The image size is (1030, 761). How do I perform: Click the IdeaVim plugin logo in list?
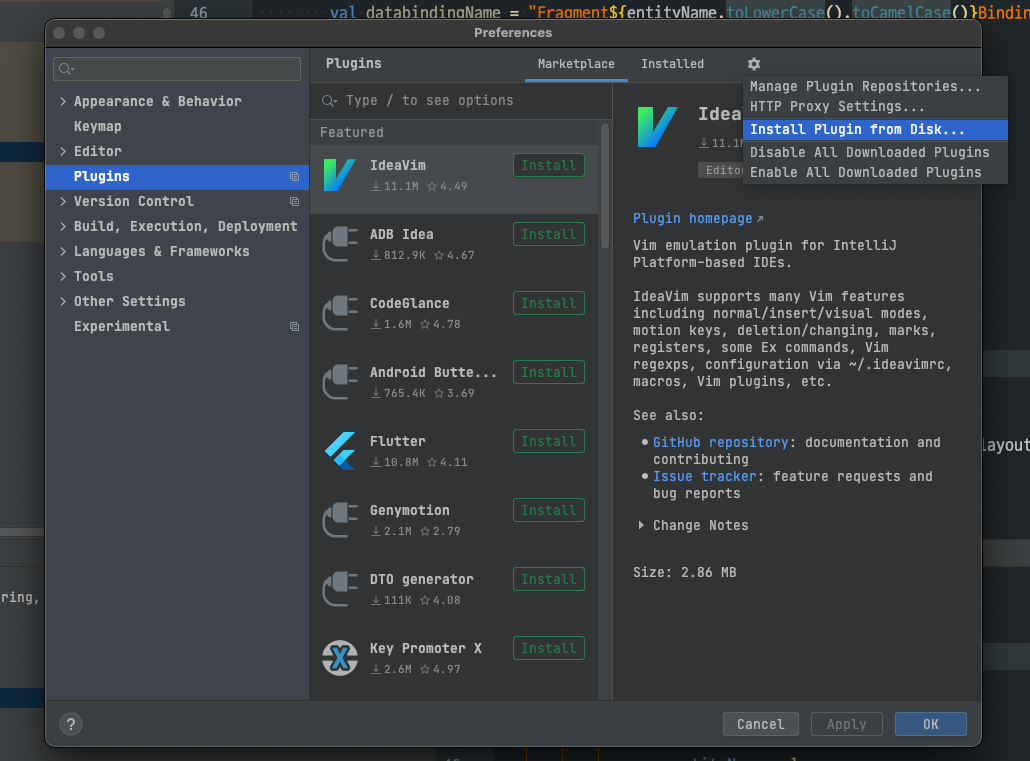coord(340,175)
